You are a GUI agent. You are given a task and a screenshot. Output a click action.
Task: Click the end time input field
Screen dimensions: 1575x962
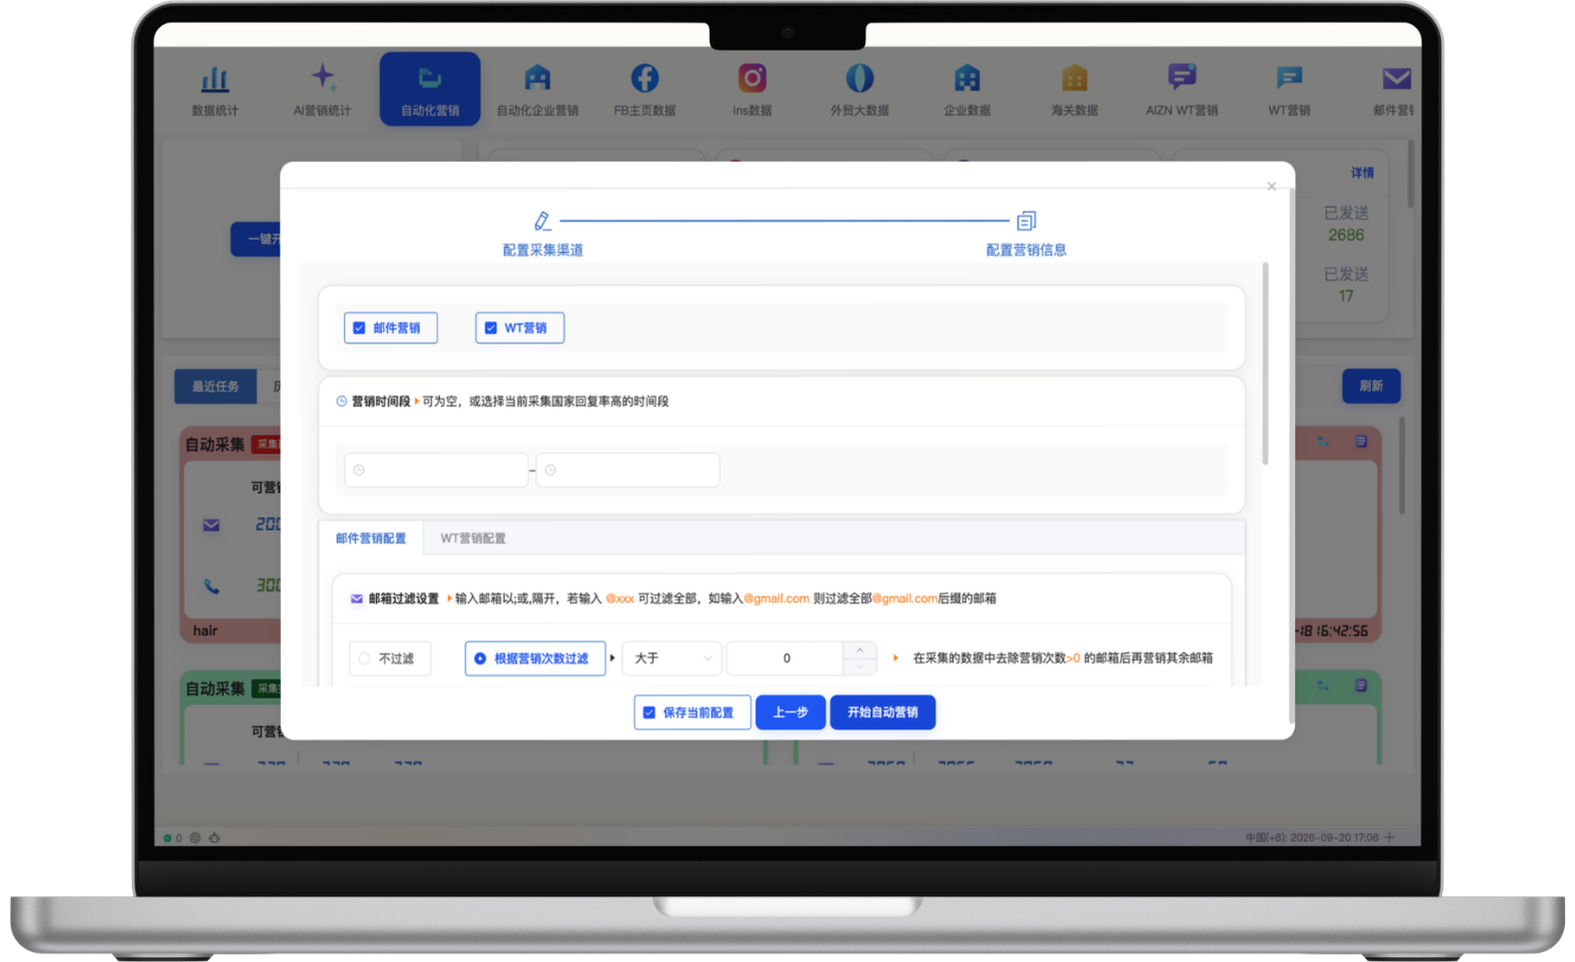[628, 470]
